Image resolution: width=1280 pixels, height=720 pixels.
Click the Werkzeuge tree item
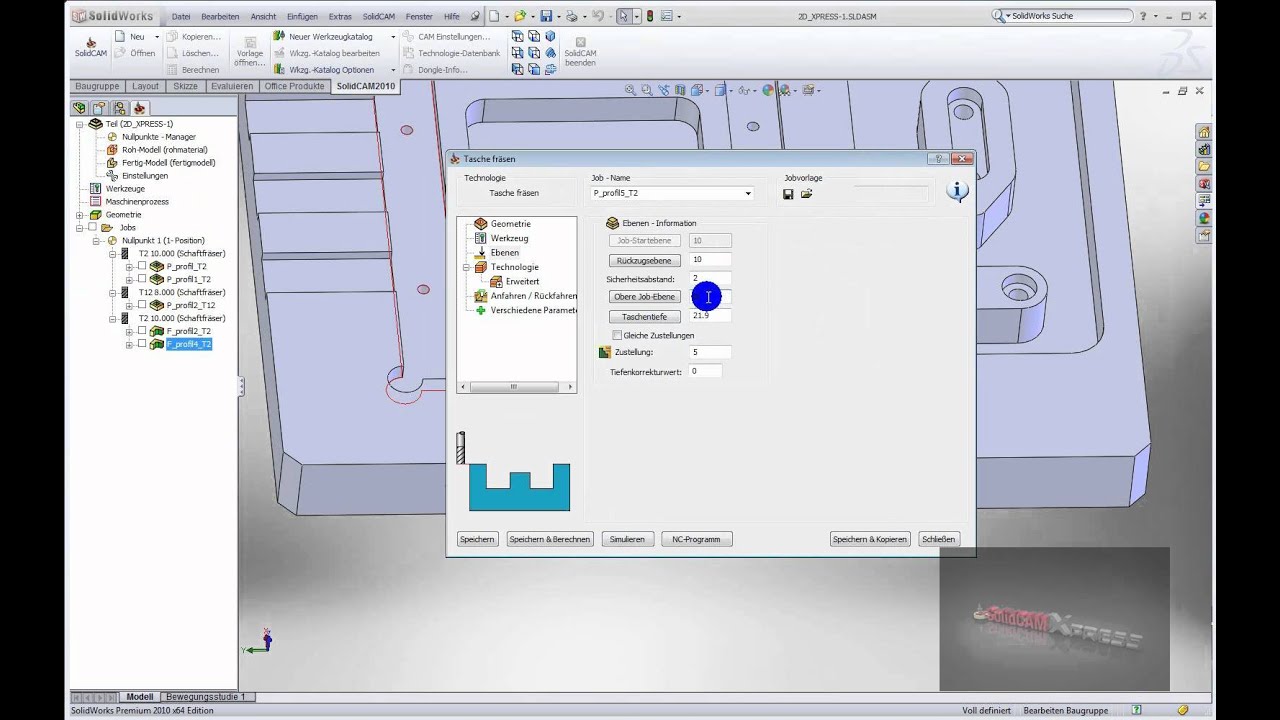[x=125, y=188]
